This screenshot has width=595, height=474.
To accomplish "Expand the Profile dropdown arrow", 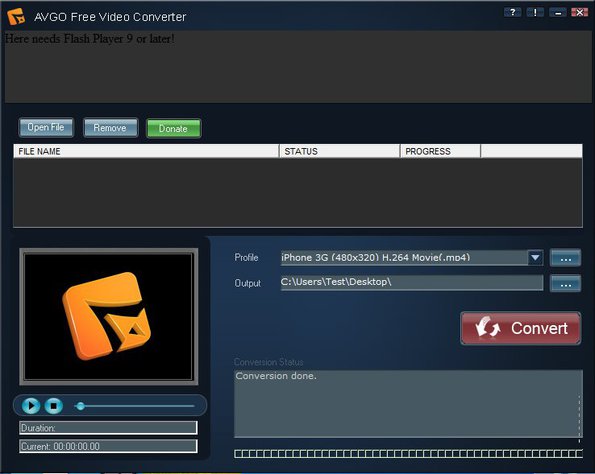I will 535,258.
